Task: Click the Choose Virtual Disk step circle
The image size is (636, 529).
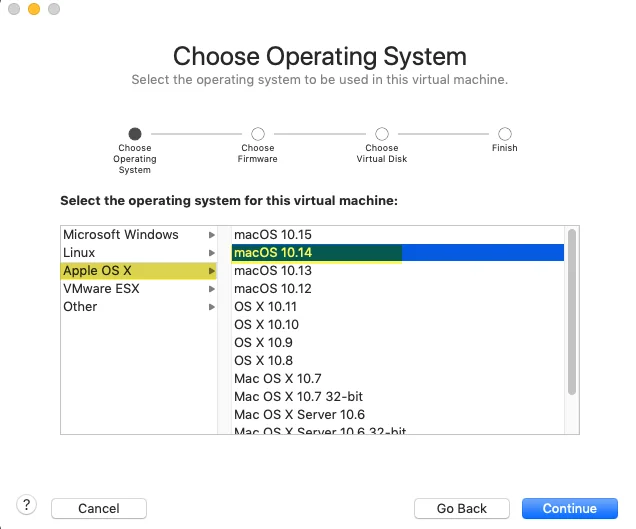Action: (x=382, y=133)
